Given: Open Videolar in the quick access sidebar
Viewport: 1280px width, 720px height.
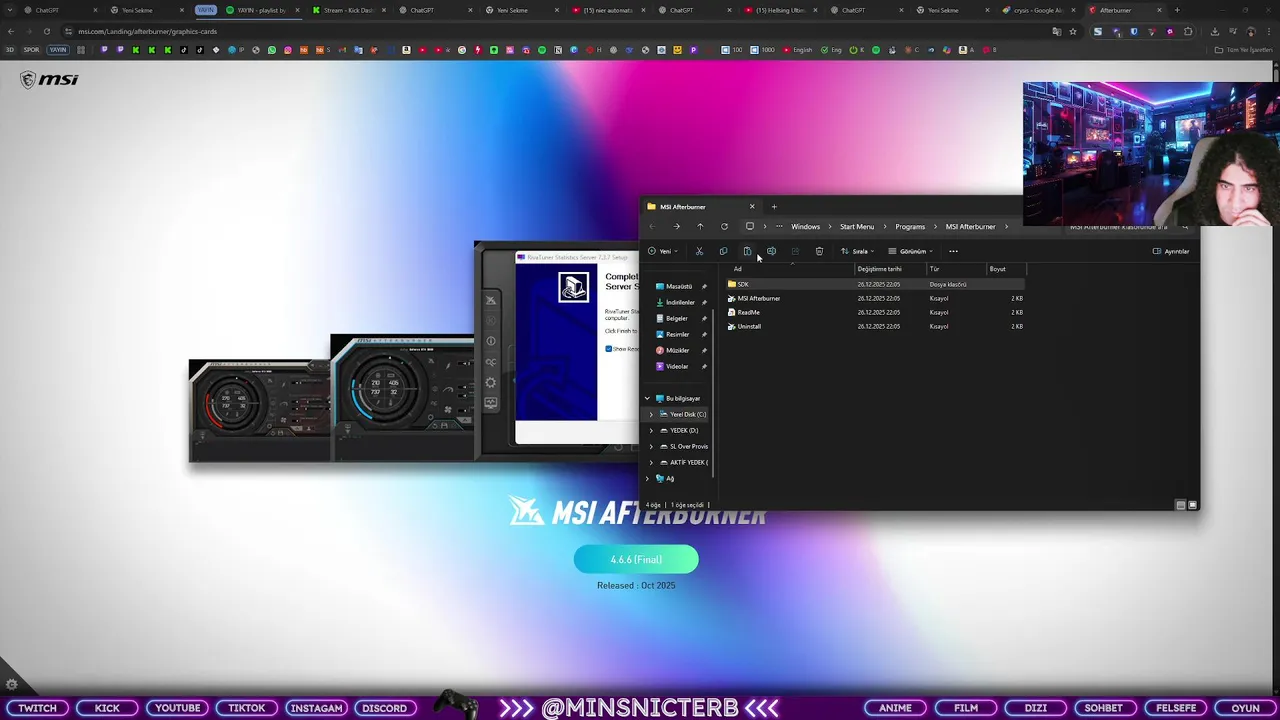Looking at the screenshot, I should pyautogui.click(x=677, y=366).
